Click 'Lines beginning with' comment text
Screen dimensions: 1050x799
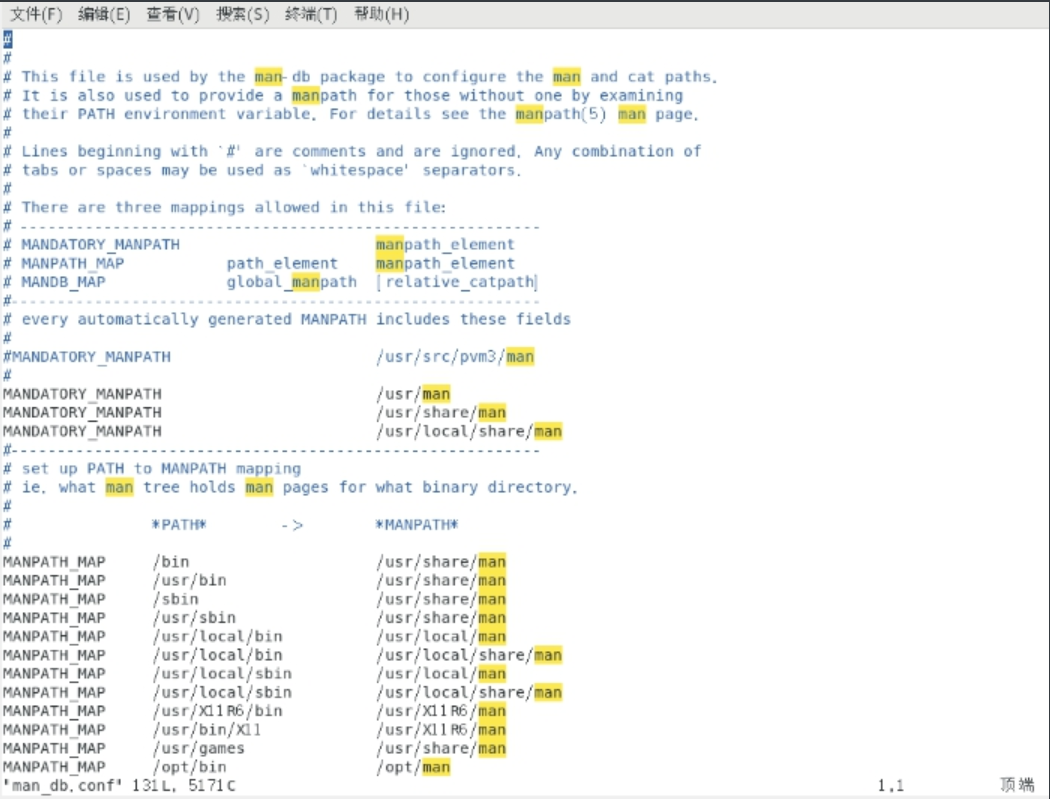coord(115,151)
